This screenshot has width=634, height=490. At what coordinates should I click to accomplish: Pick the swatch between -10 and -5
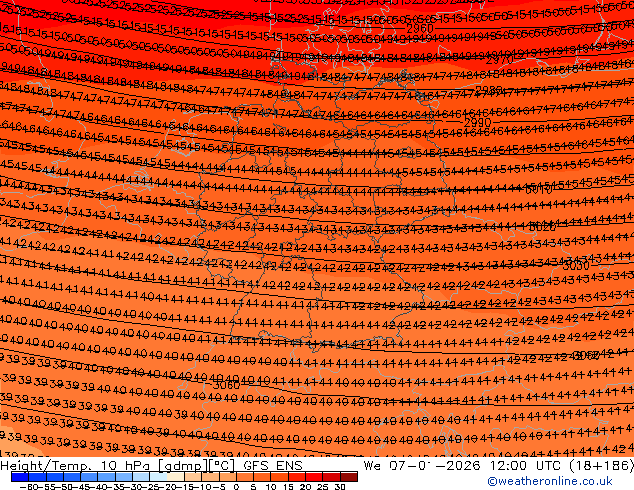(x=211, y=477)
